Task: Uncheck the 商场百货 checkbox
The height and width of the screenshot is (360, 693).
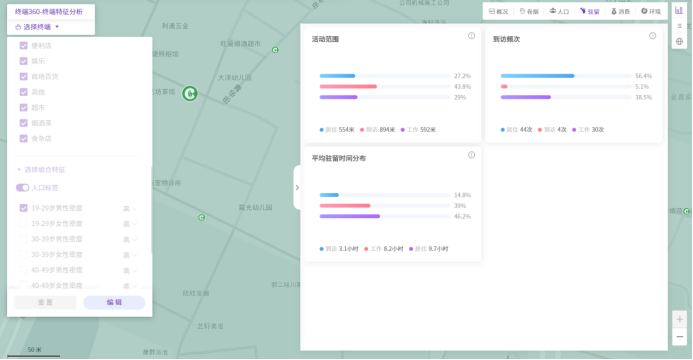Action: click(23, 76)
